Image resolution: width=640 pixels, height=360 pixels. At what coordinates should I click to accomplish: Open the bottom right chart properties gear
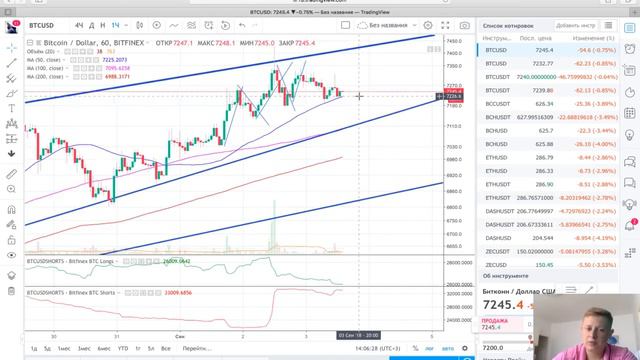pyautogui.click(x=465, y=348)
